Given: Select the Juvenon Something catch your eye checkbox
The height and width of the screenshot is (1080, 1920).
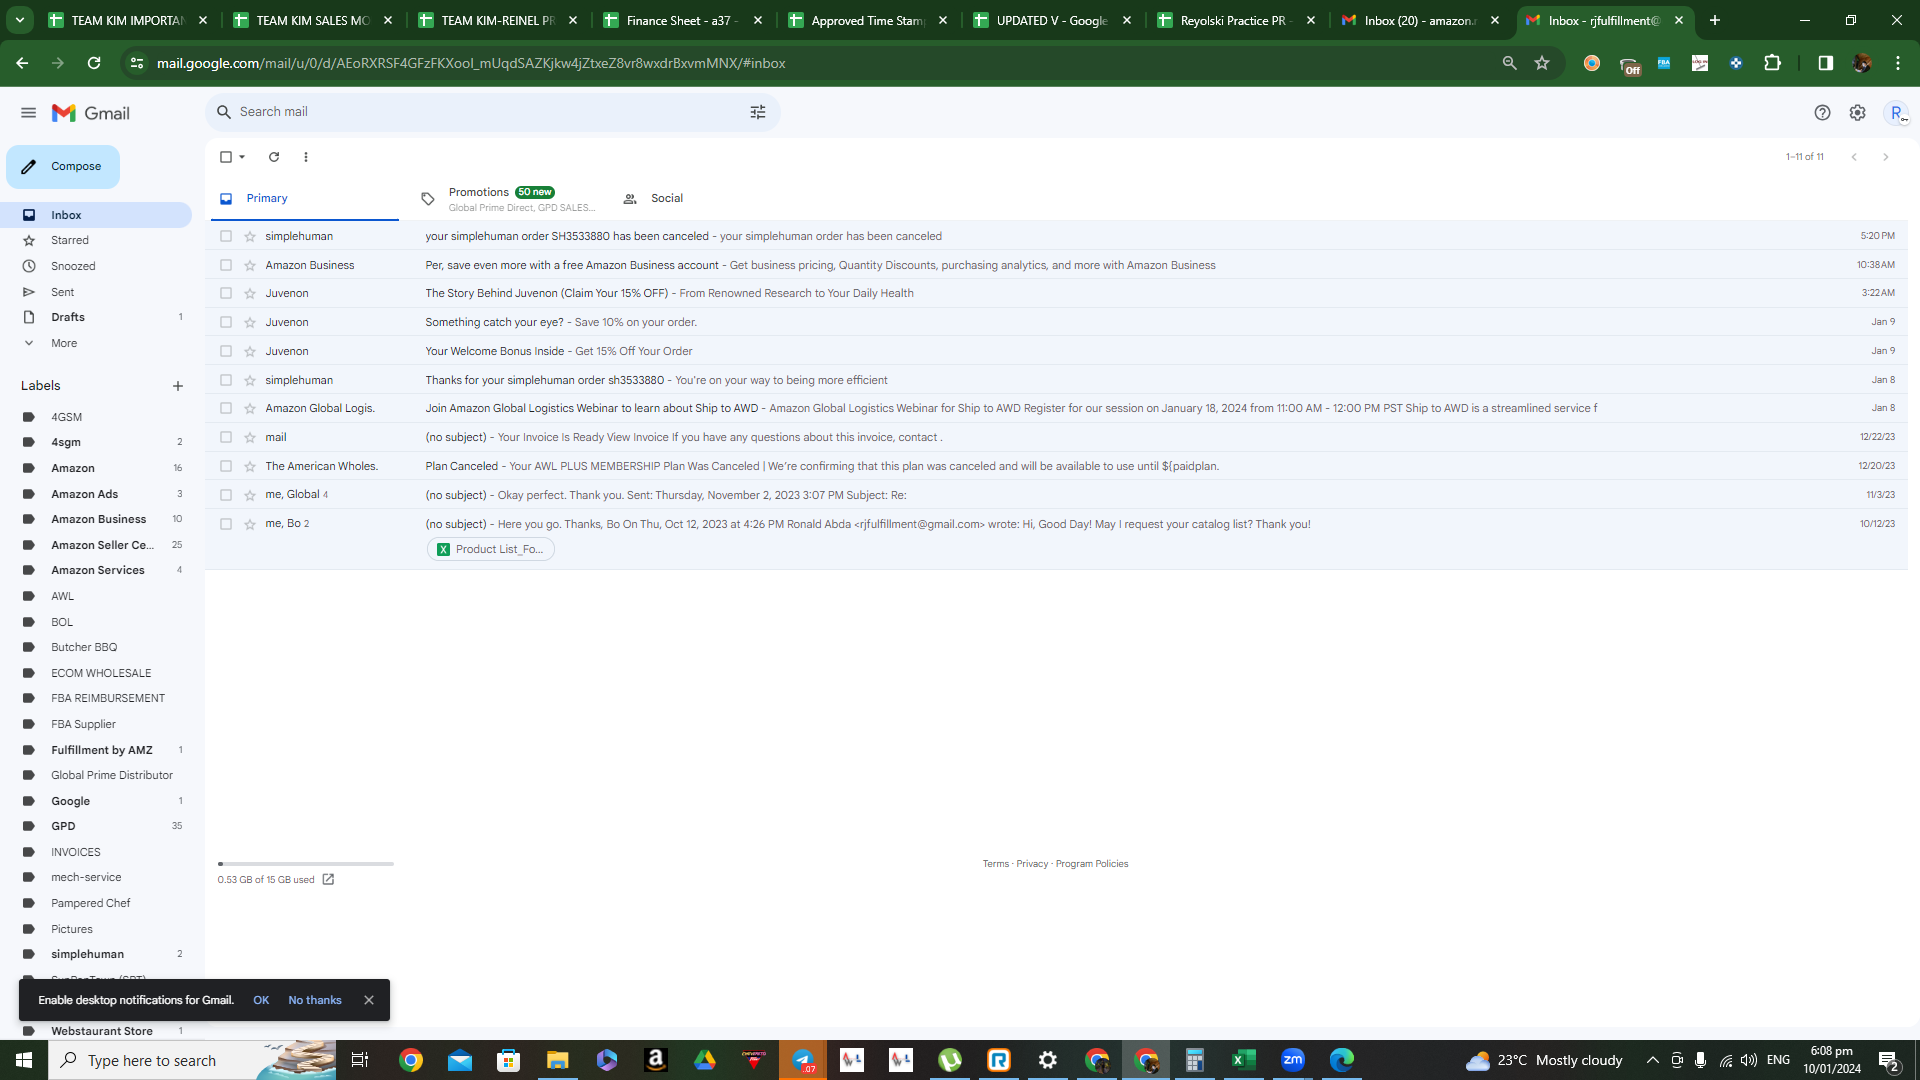Looking at the screenshot, I should 226,322.
